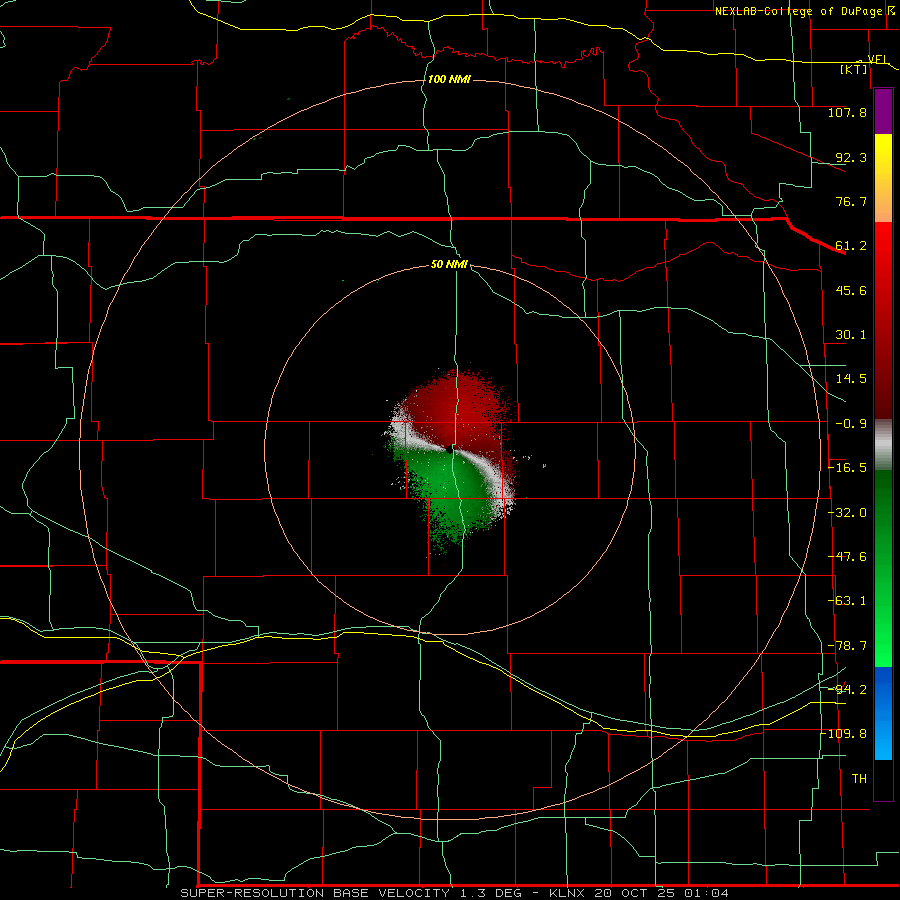This screenshot has height=900, width=900.
Task: Click the color scale value -47.6
Action: pyautogui.click(x=848, y=557)
